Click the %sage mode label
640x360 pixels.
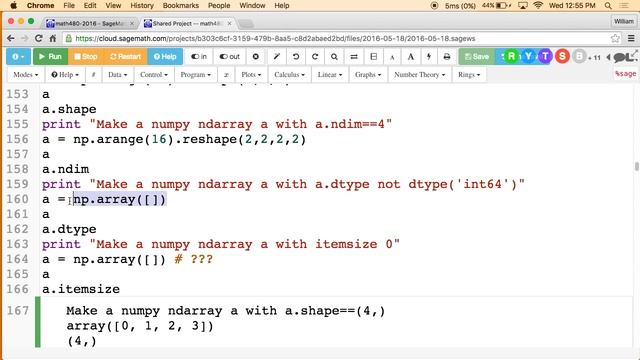(x=625, y=74)
